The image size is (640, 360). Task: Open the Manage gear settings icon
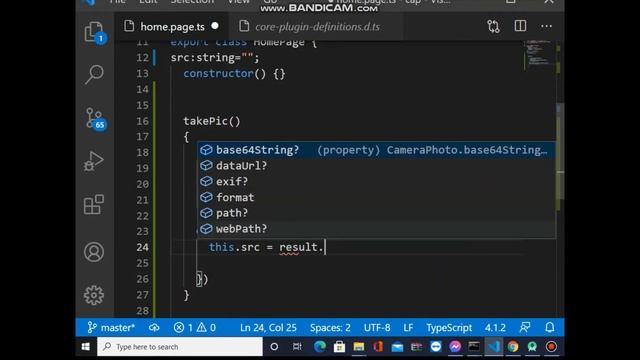point(94,295)
